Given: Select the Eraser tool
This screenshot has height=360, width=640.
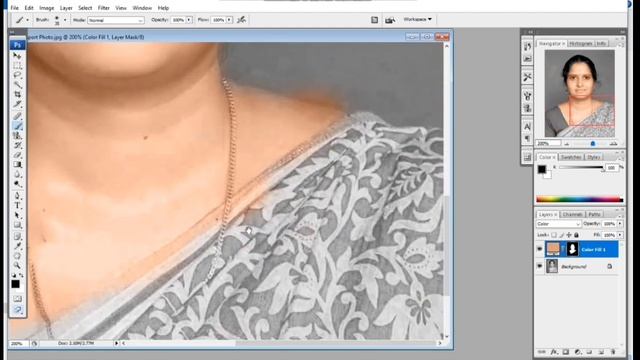Looking at the screenshot, I should tap(17, 155).
